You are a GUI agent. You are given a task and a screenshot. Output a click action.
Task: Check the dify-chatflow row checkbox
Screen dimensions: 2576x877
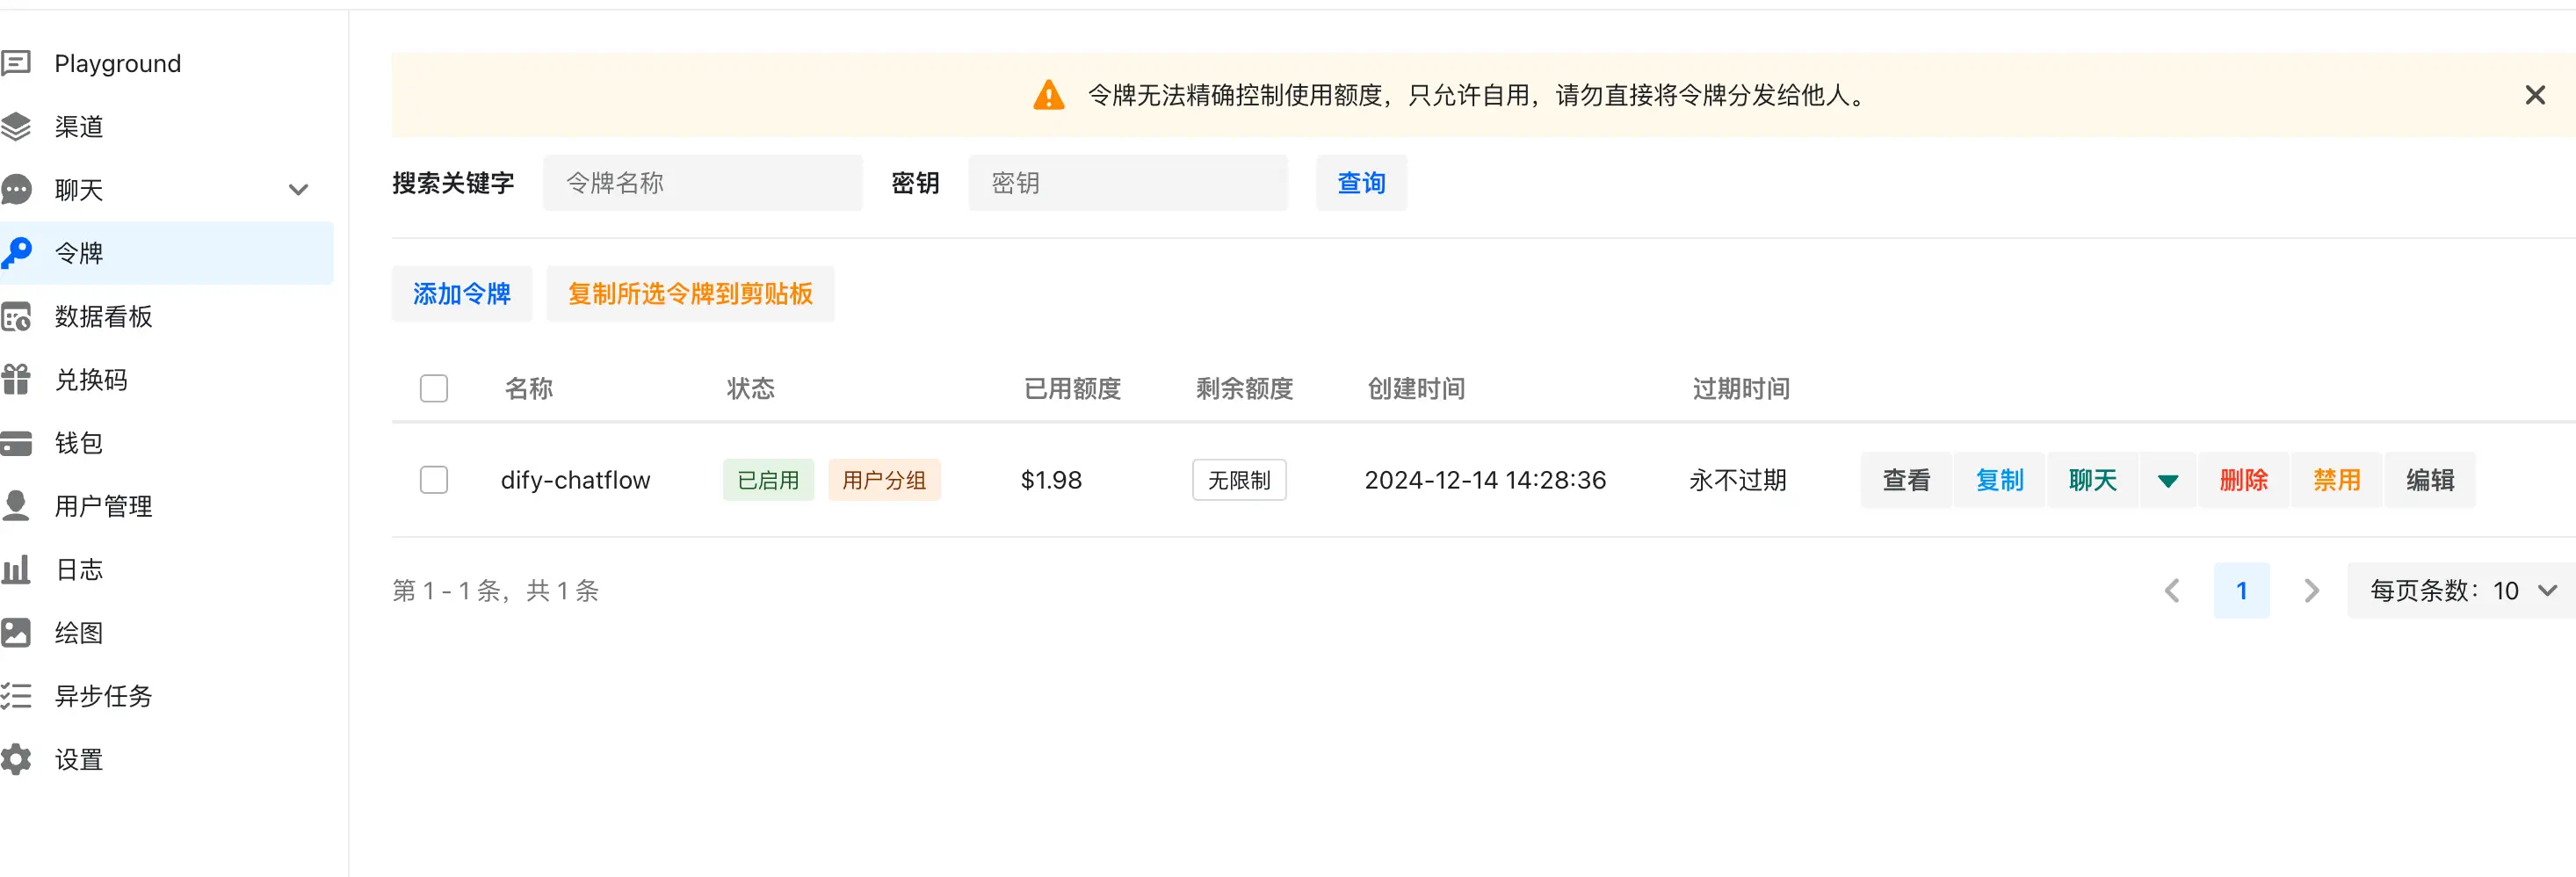[x=434, y=480]
